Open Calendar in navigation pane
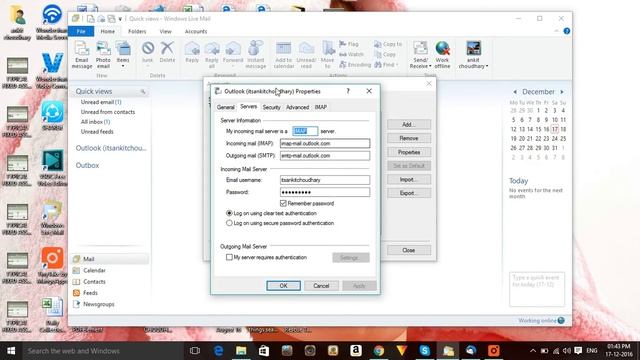Screen dimensions: 640x360 pyautogui.click(x=94, y=270)
